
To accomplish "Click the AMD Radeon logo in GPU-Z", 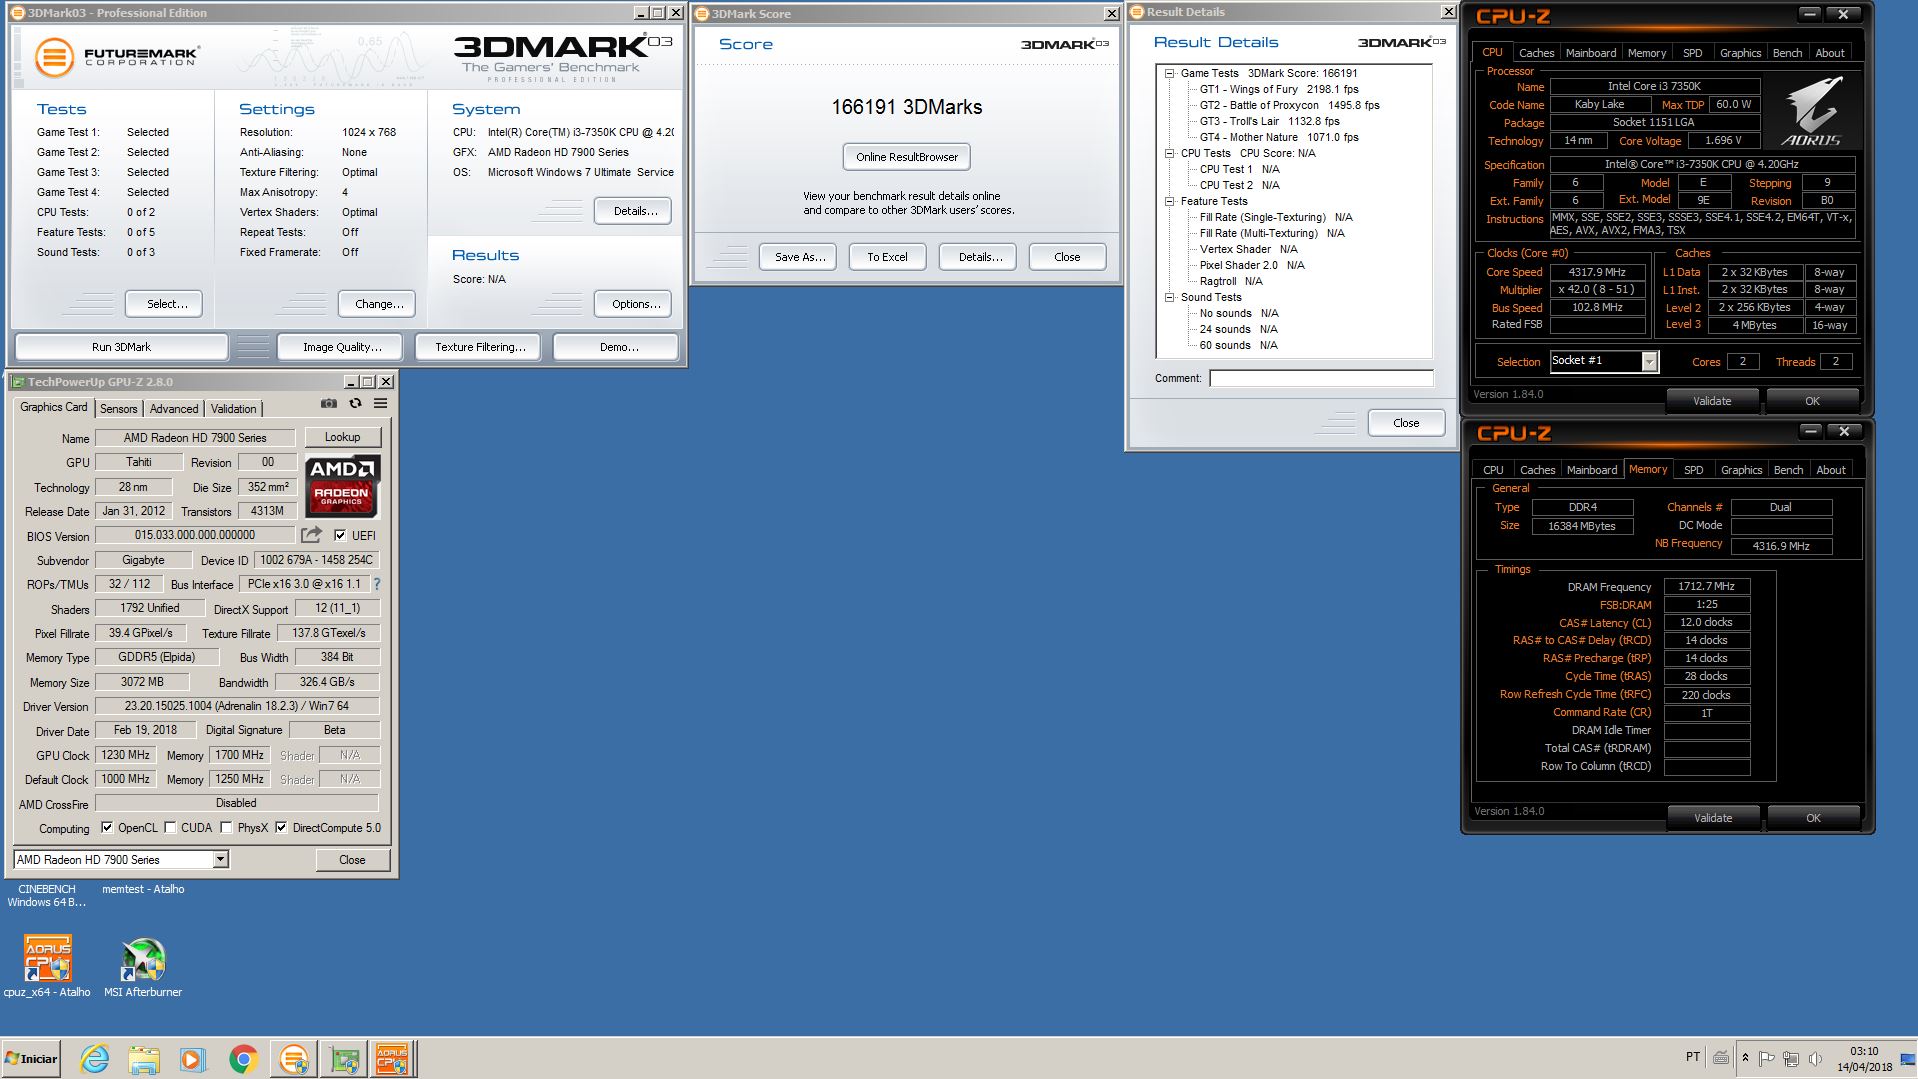I will [342, 486].
